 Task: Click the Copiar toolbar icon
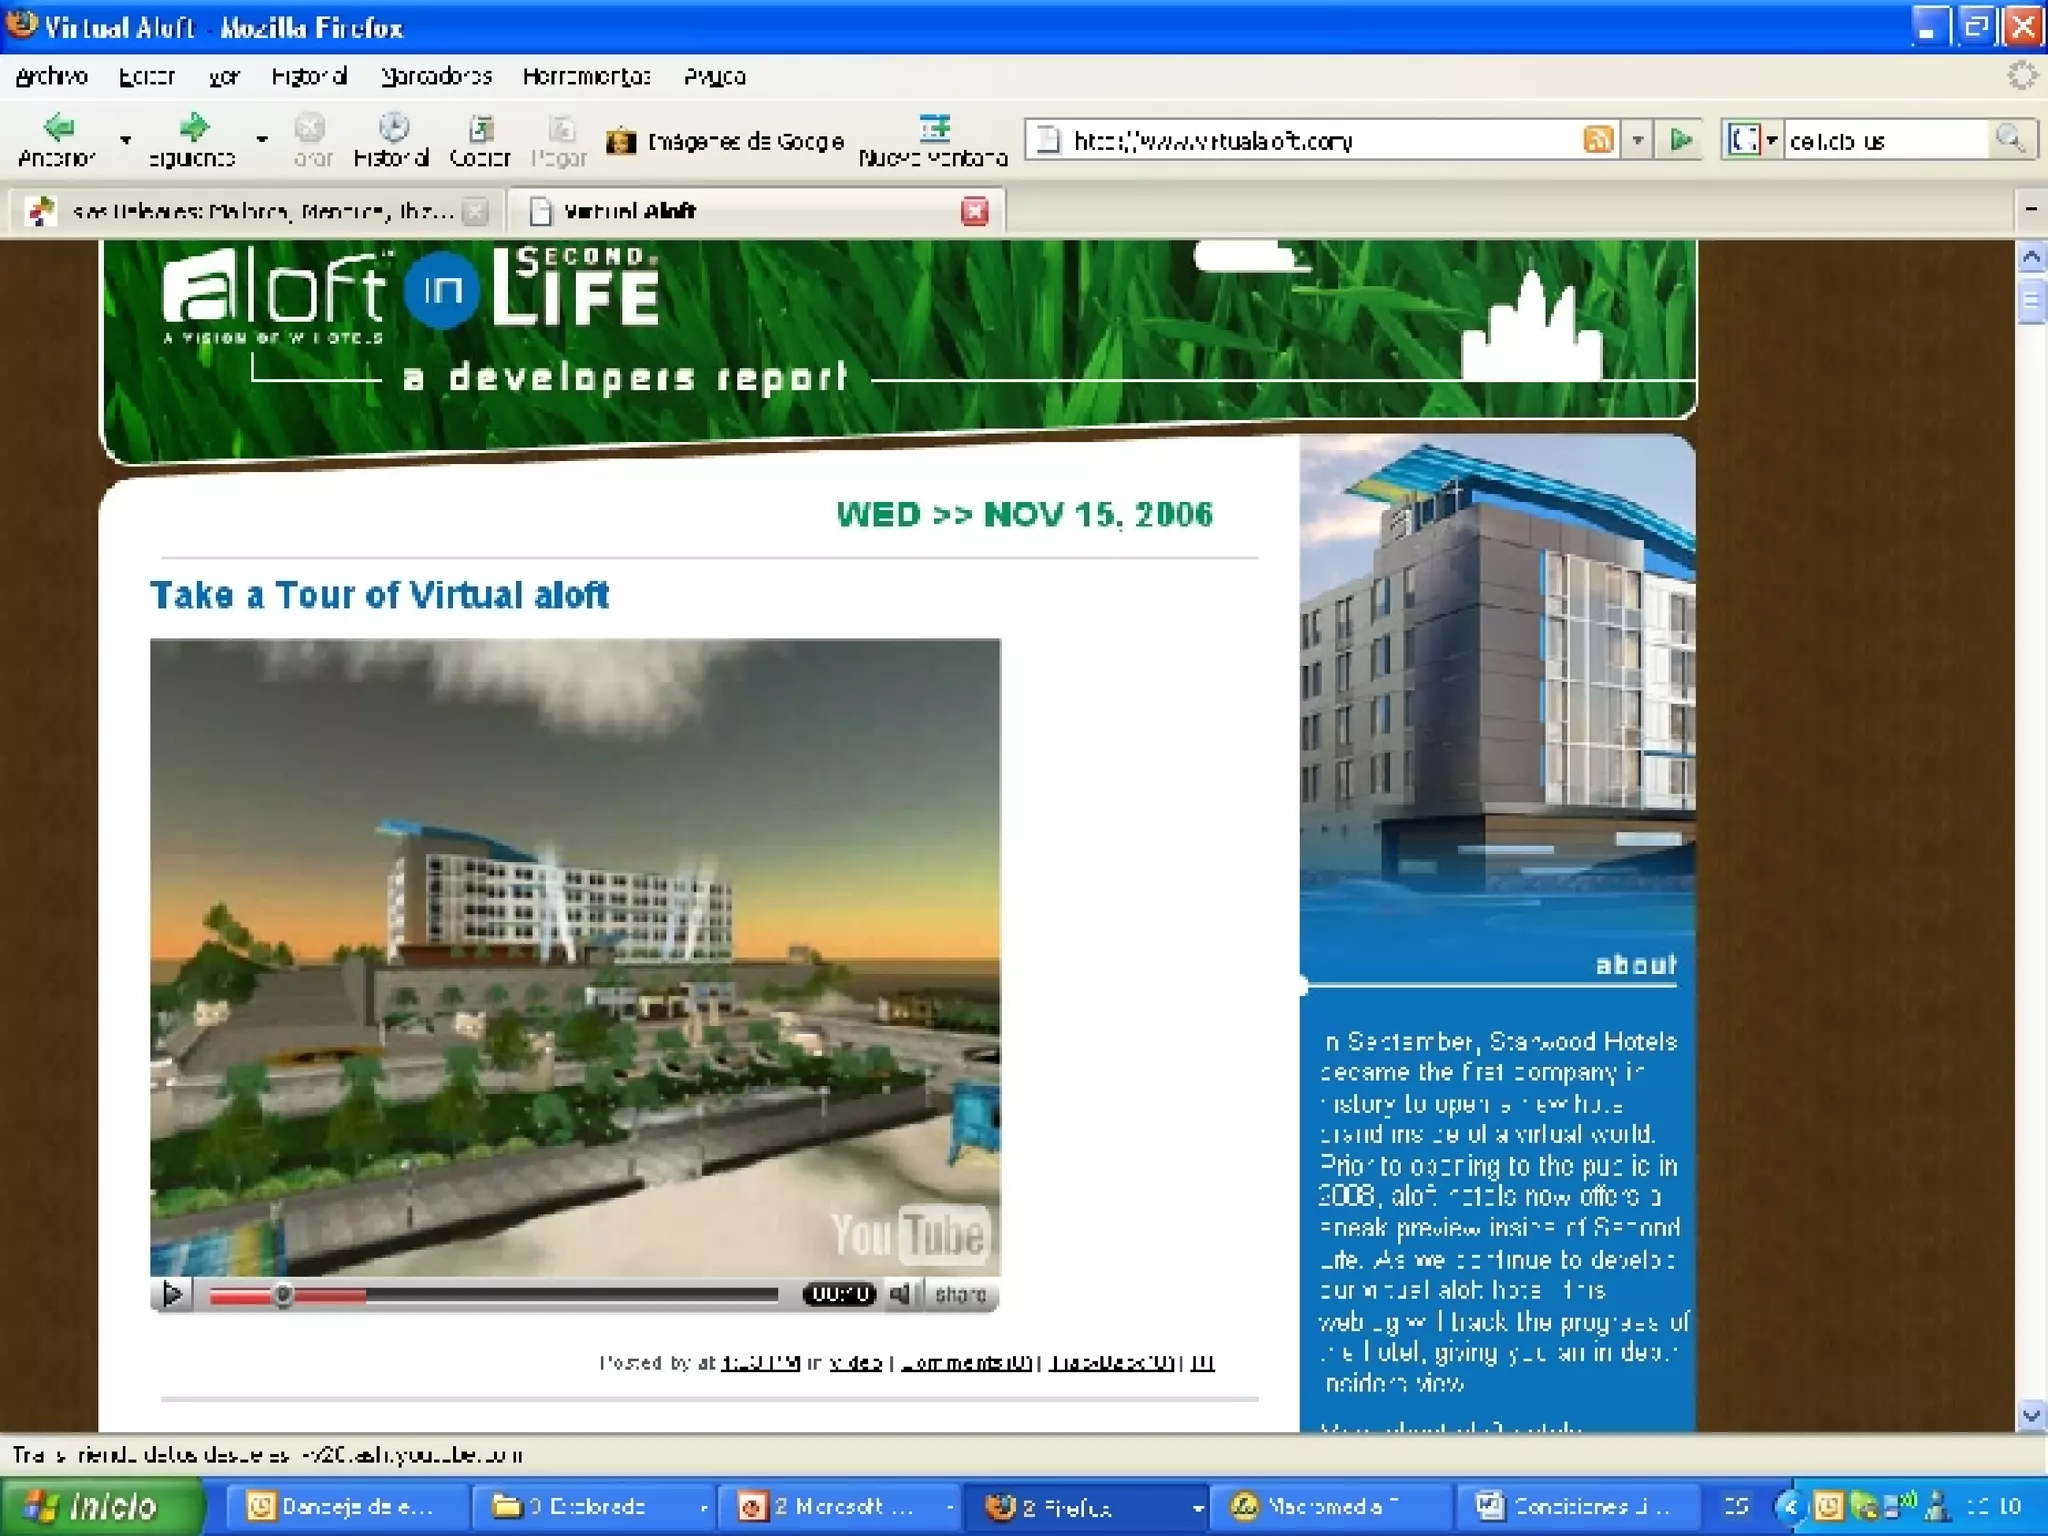coord(480,138)
